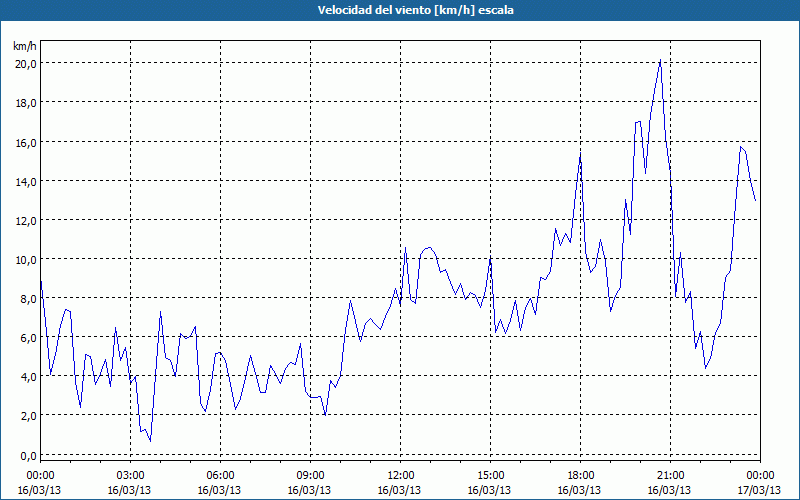Viewport: 800px width, 500px height.
Task: Click the "16/03/13" date under 21:00
Action: (x=669, y=490)
